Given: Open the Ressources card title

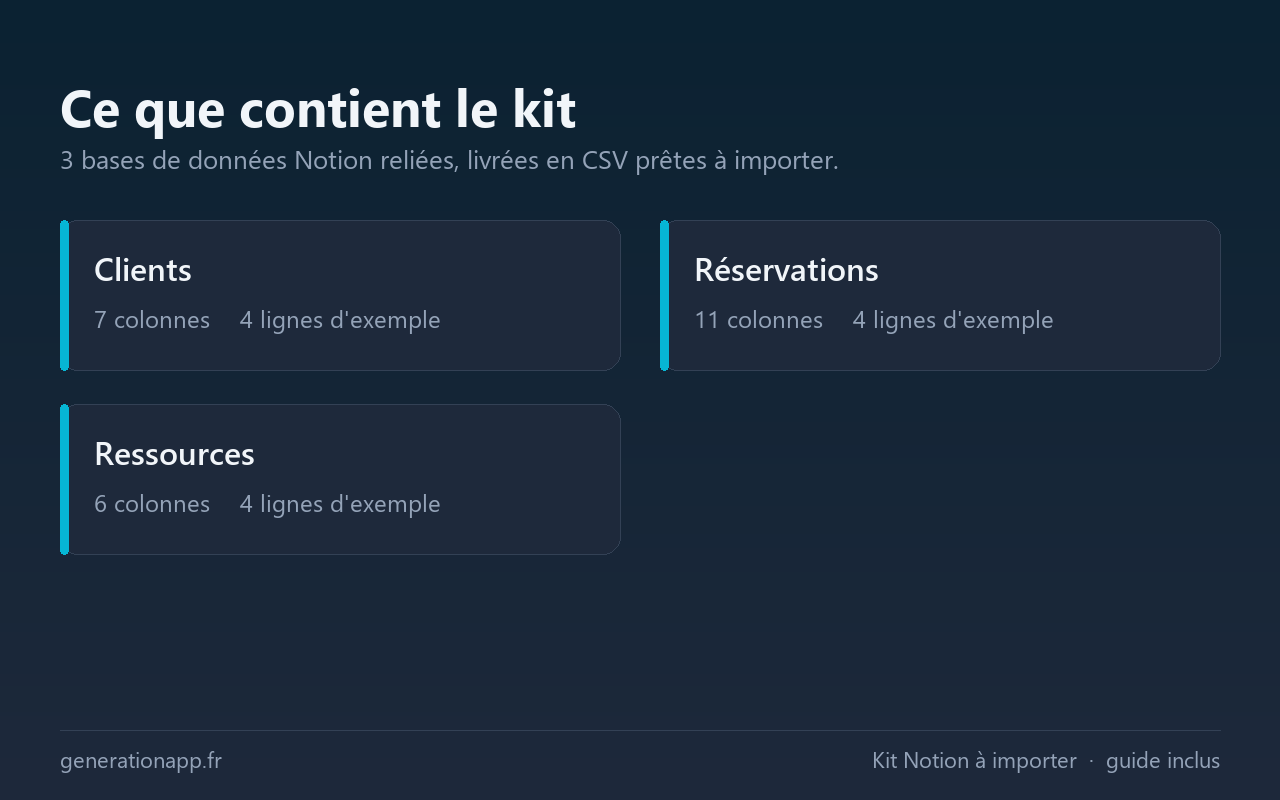Looking at the screenshot, I should 174,454.
